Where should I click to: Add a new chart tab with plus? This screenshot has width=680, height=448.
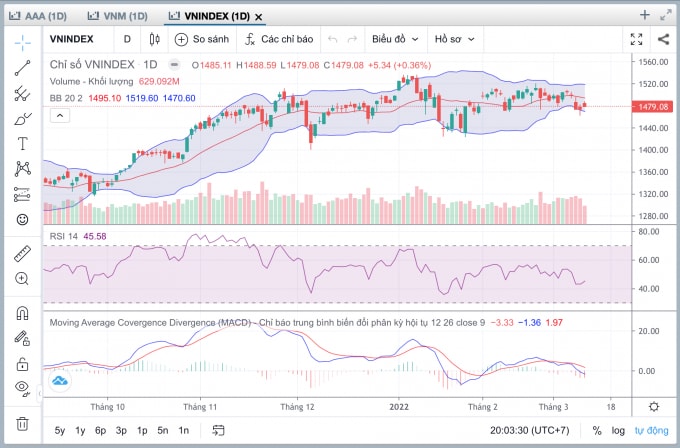click(x=644, y=15)
